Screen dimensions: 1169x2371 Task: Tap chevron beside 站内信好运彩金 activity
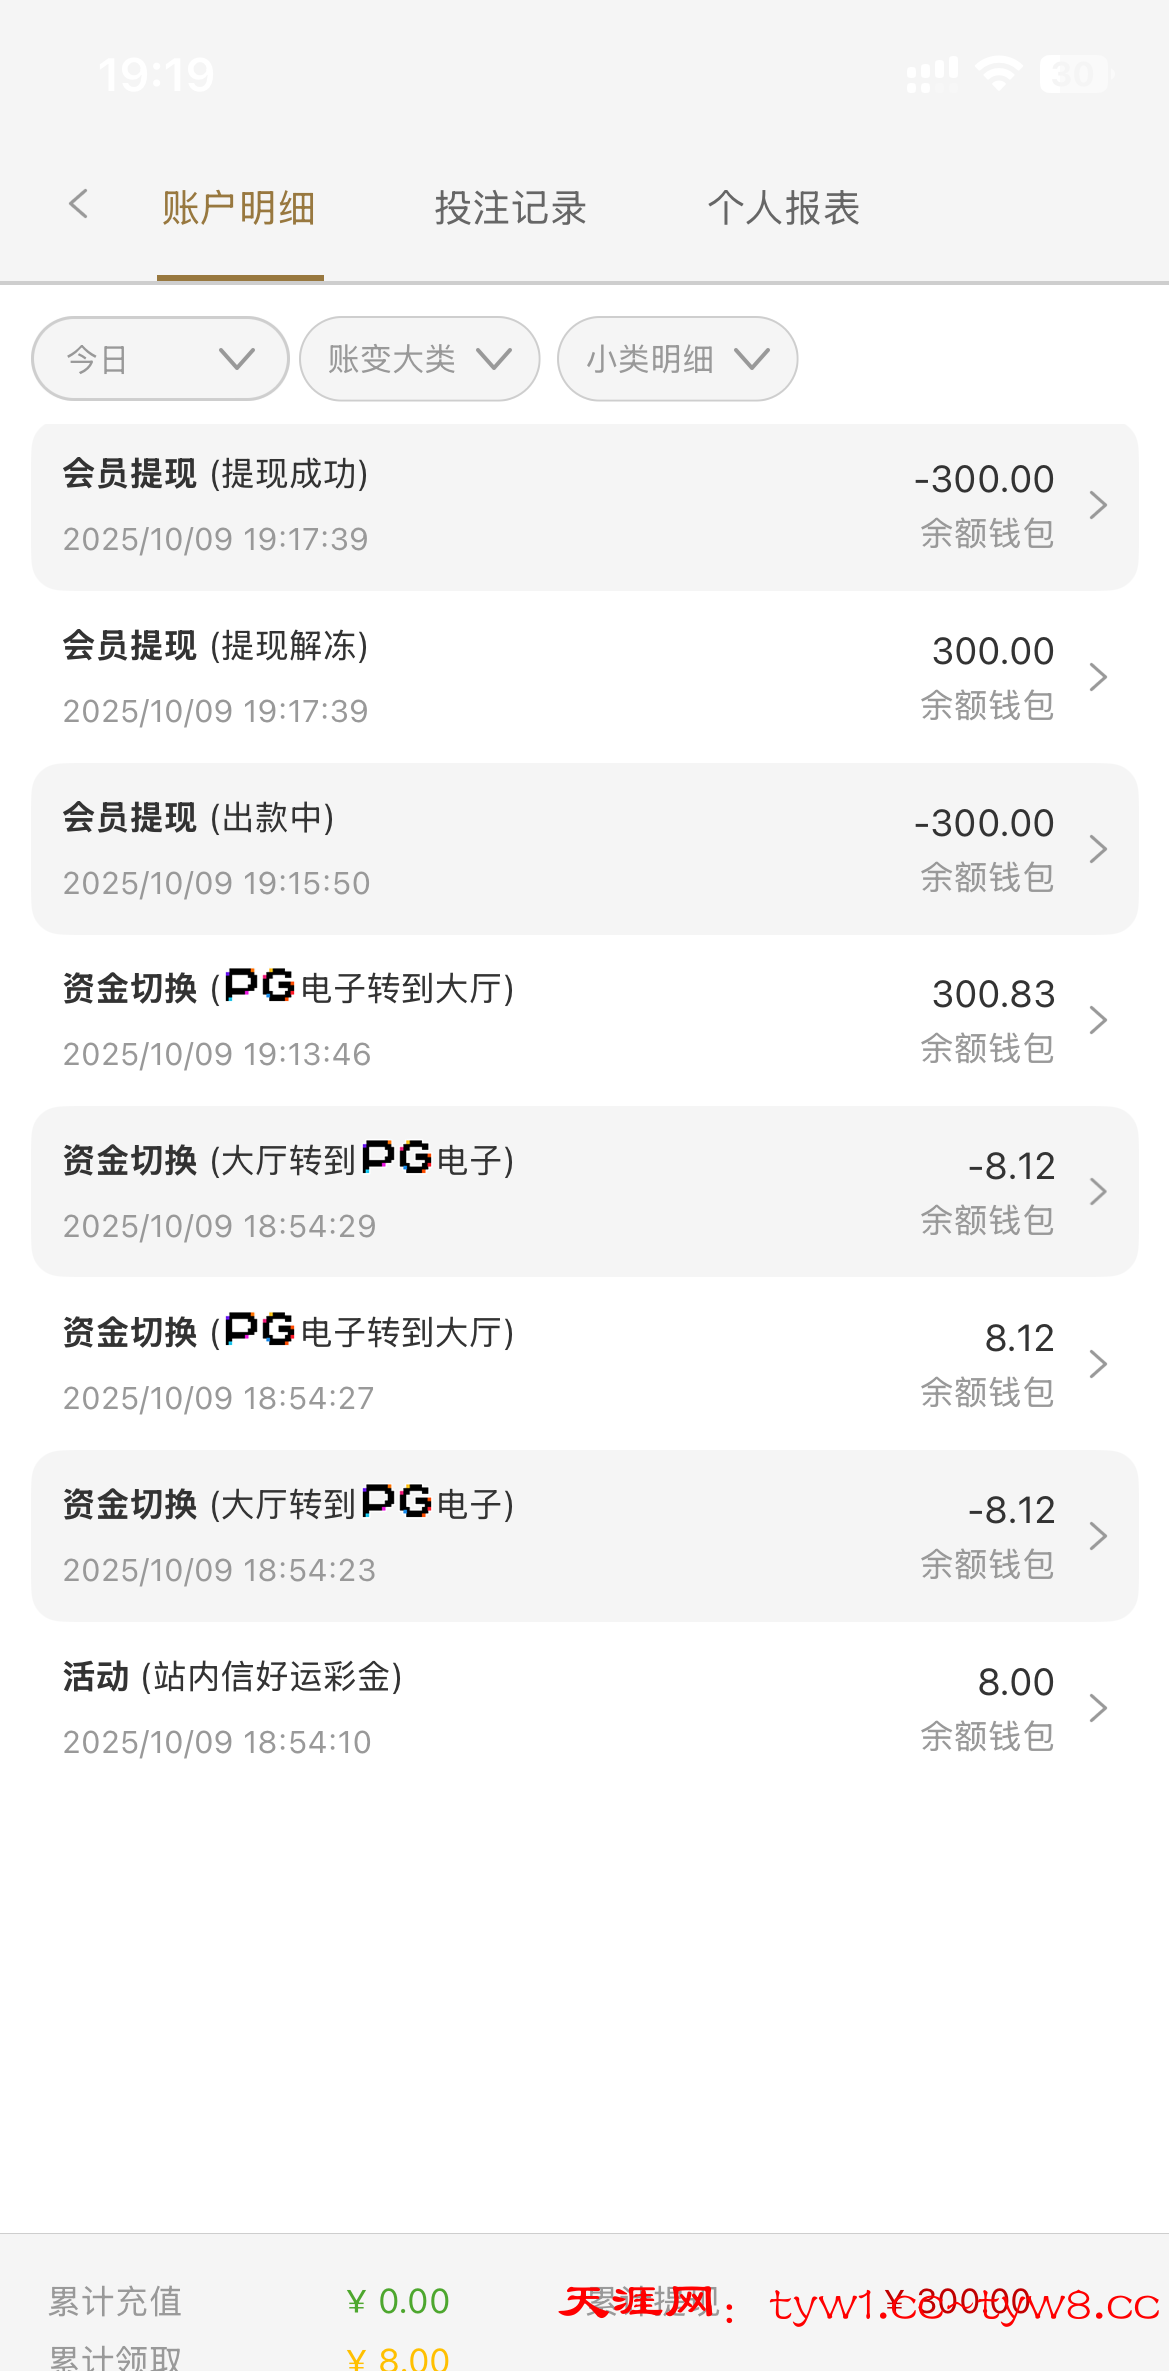(1098, 1708)
